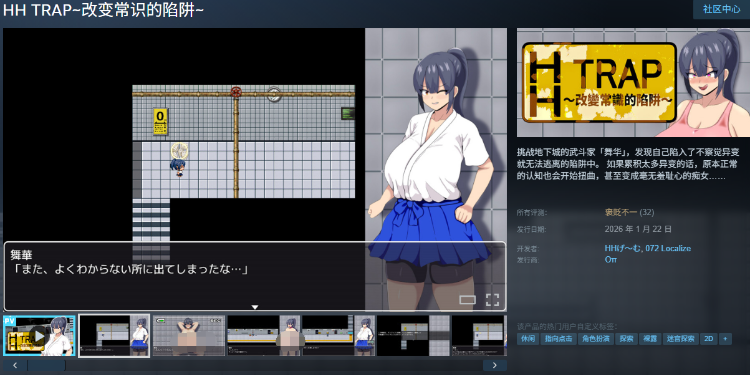
Task: Open the 休闲 tag
Action: (x=528, y=339)
